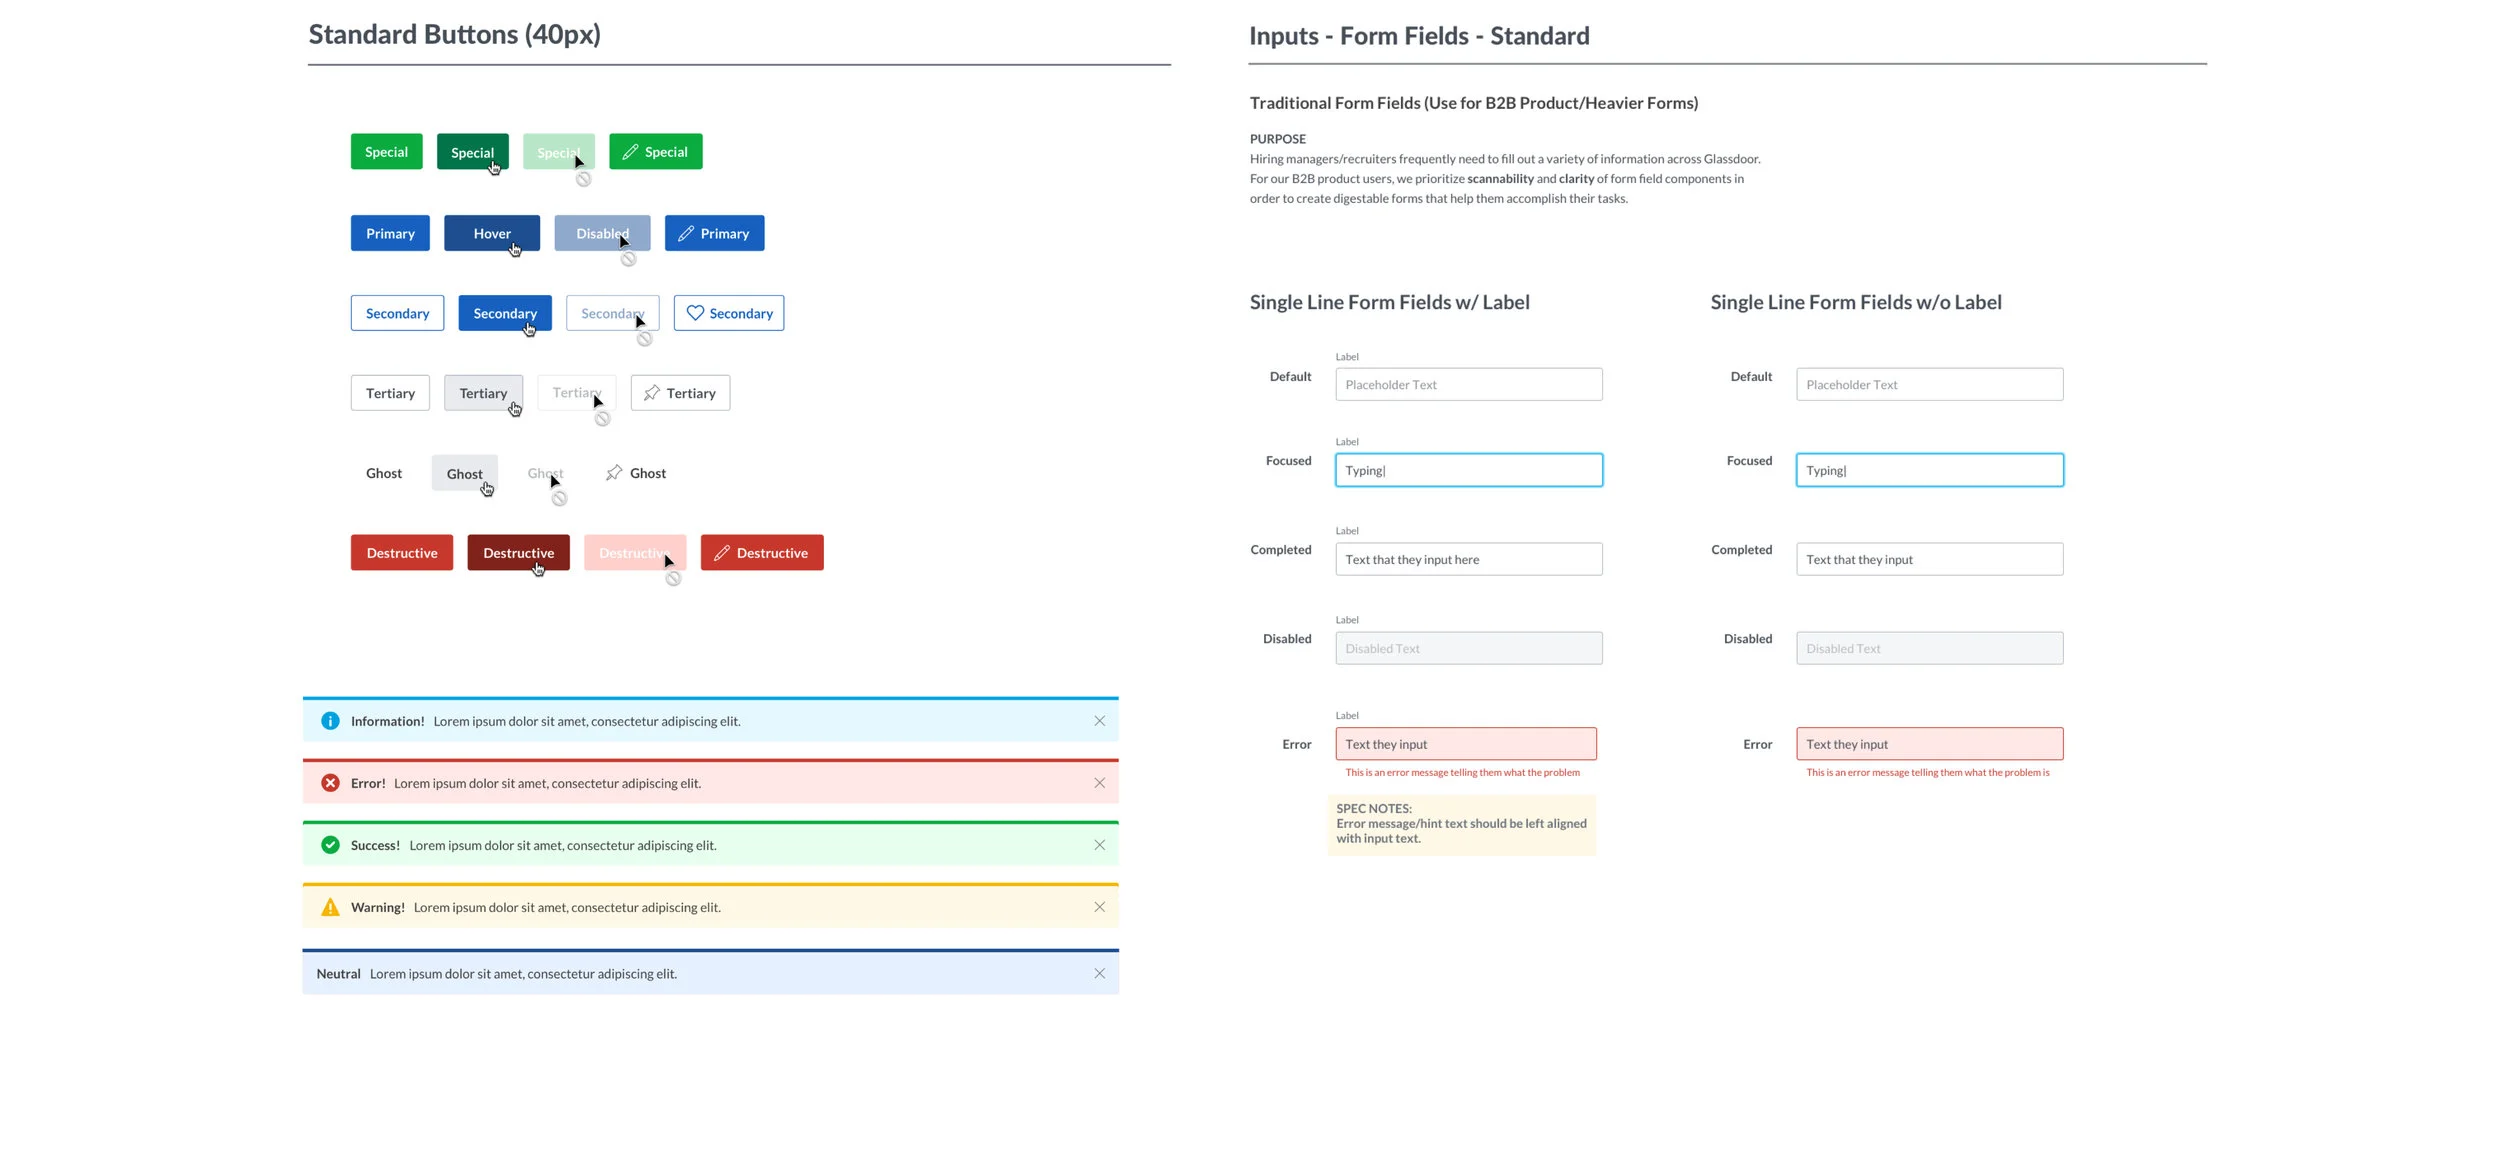The width and height of the screenshot is (2500, 1173).
Task: Click the 'Text that they input here' field
Action: click(x=1468, y=560)
